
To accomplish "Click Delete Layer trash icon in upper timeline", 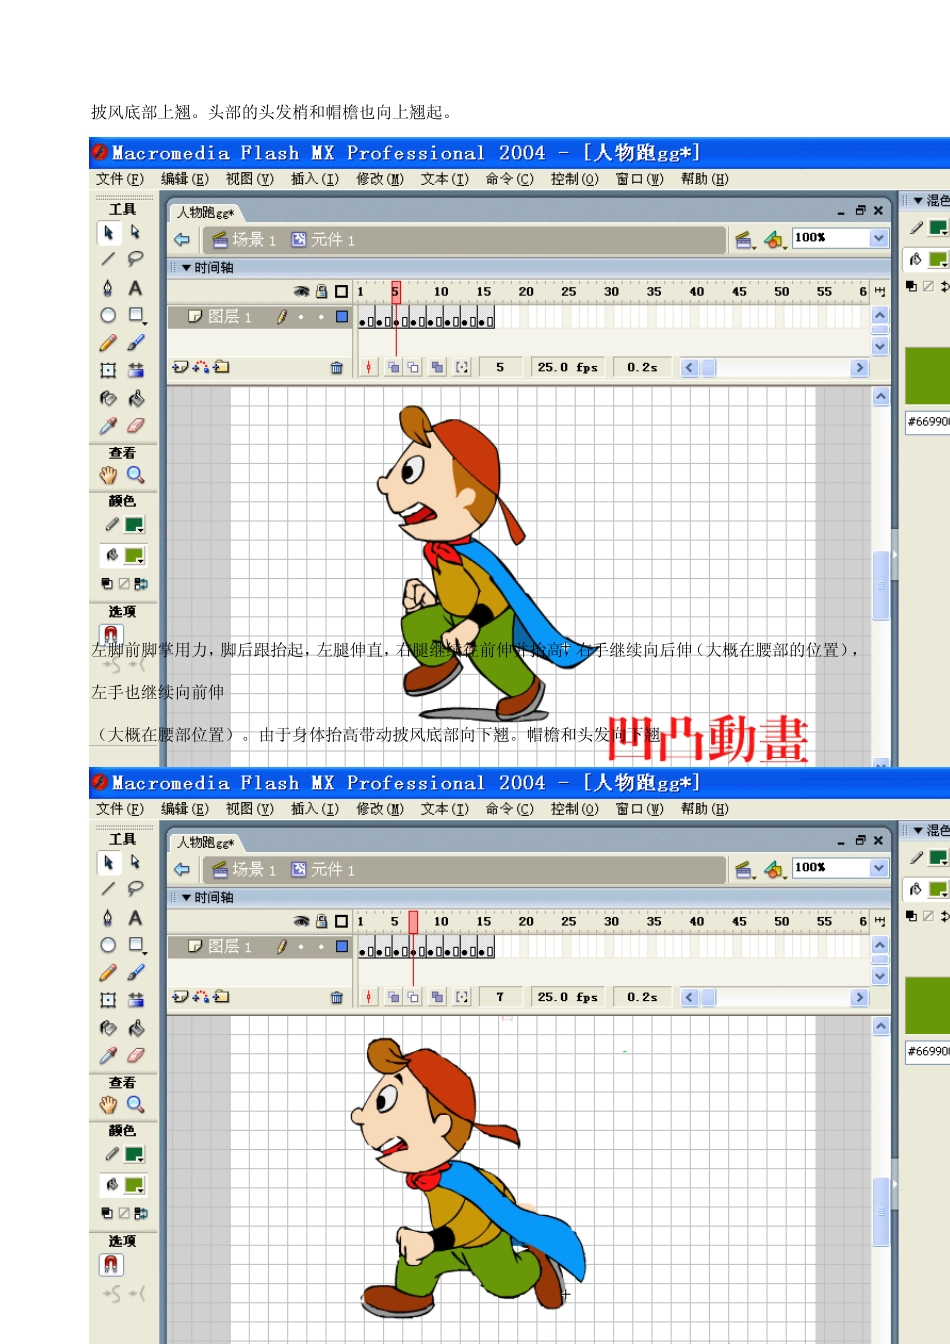I will tap(337, 368).
